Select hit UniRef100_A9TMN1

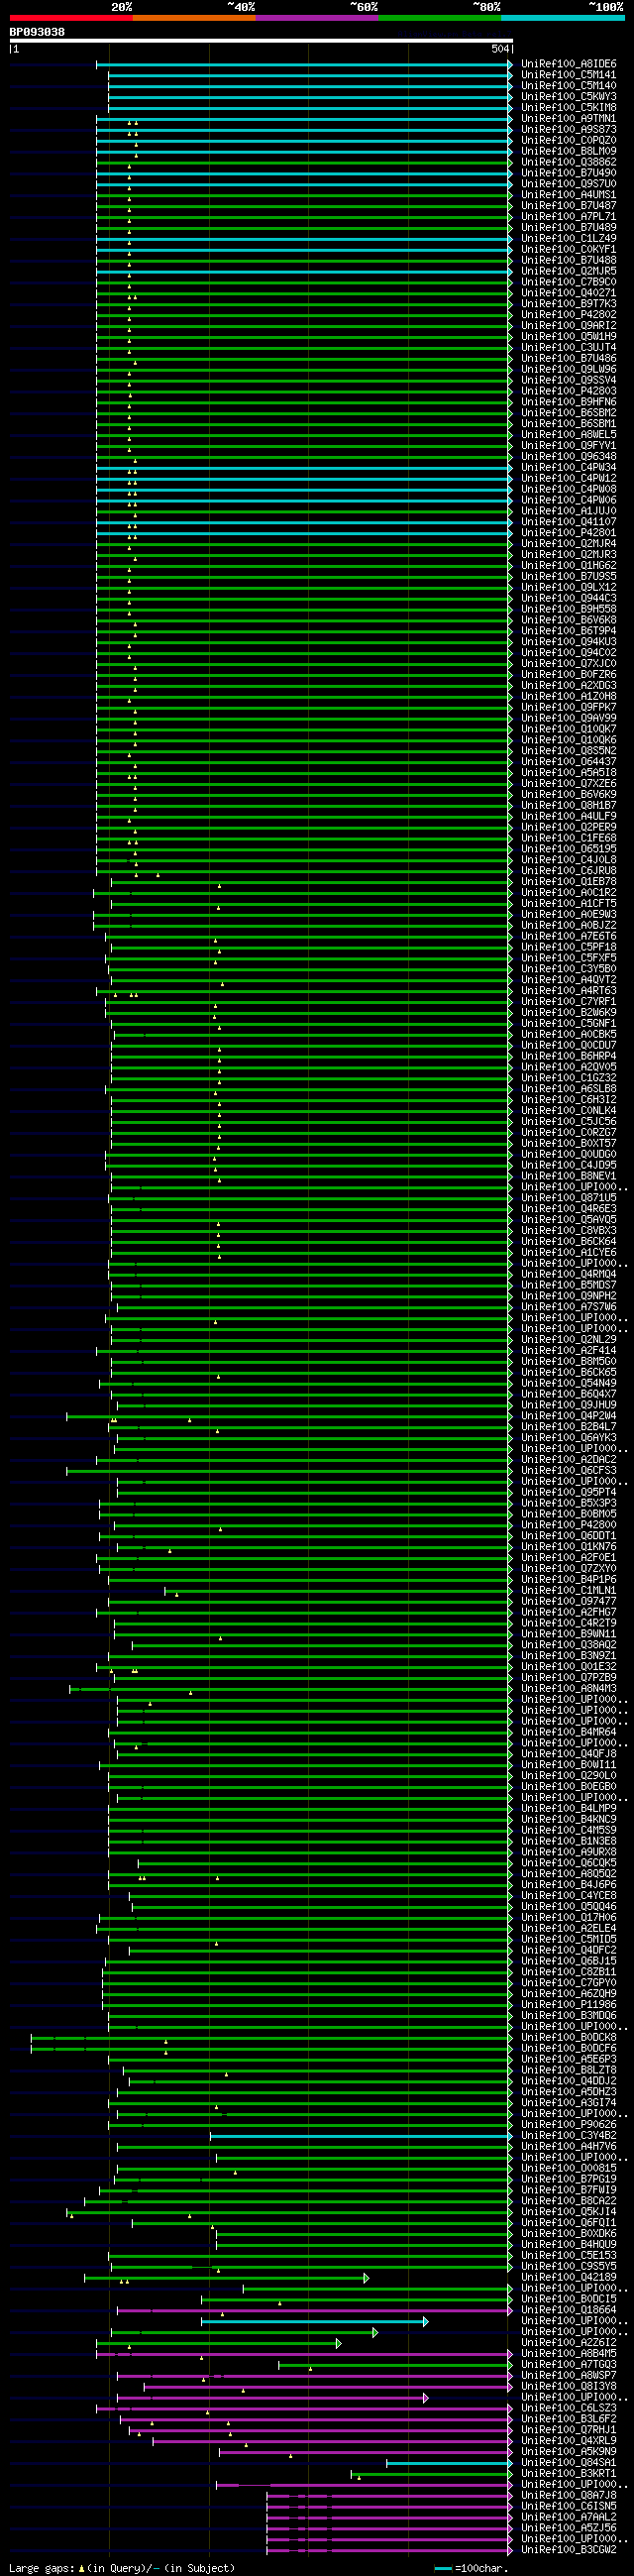(569, 119)
